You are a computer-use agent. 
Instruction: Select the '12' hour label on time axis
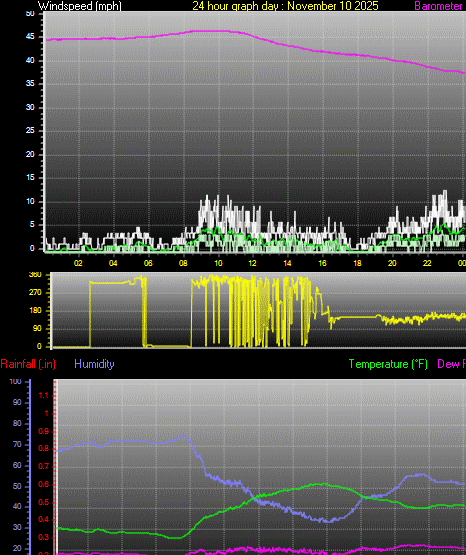pyautogui.click(x=252, y=263)
